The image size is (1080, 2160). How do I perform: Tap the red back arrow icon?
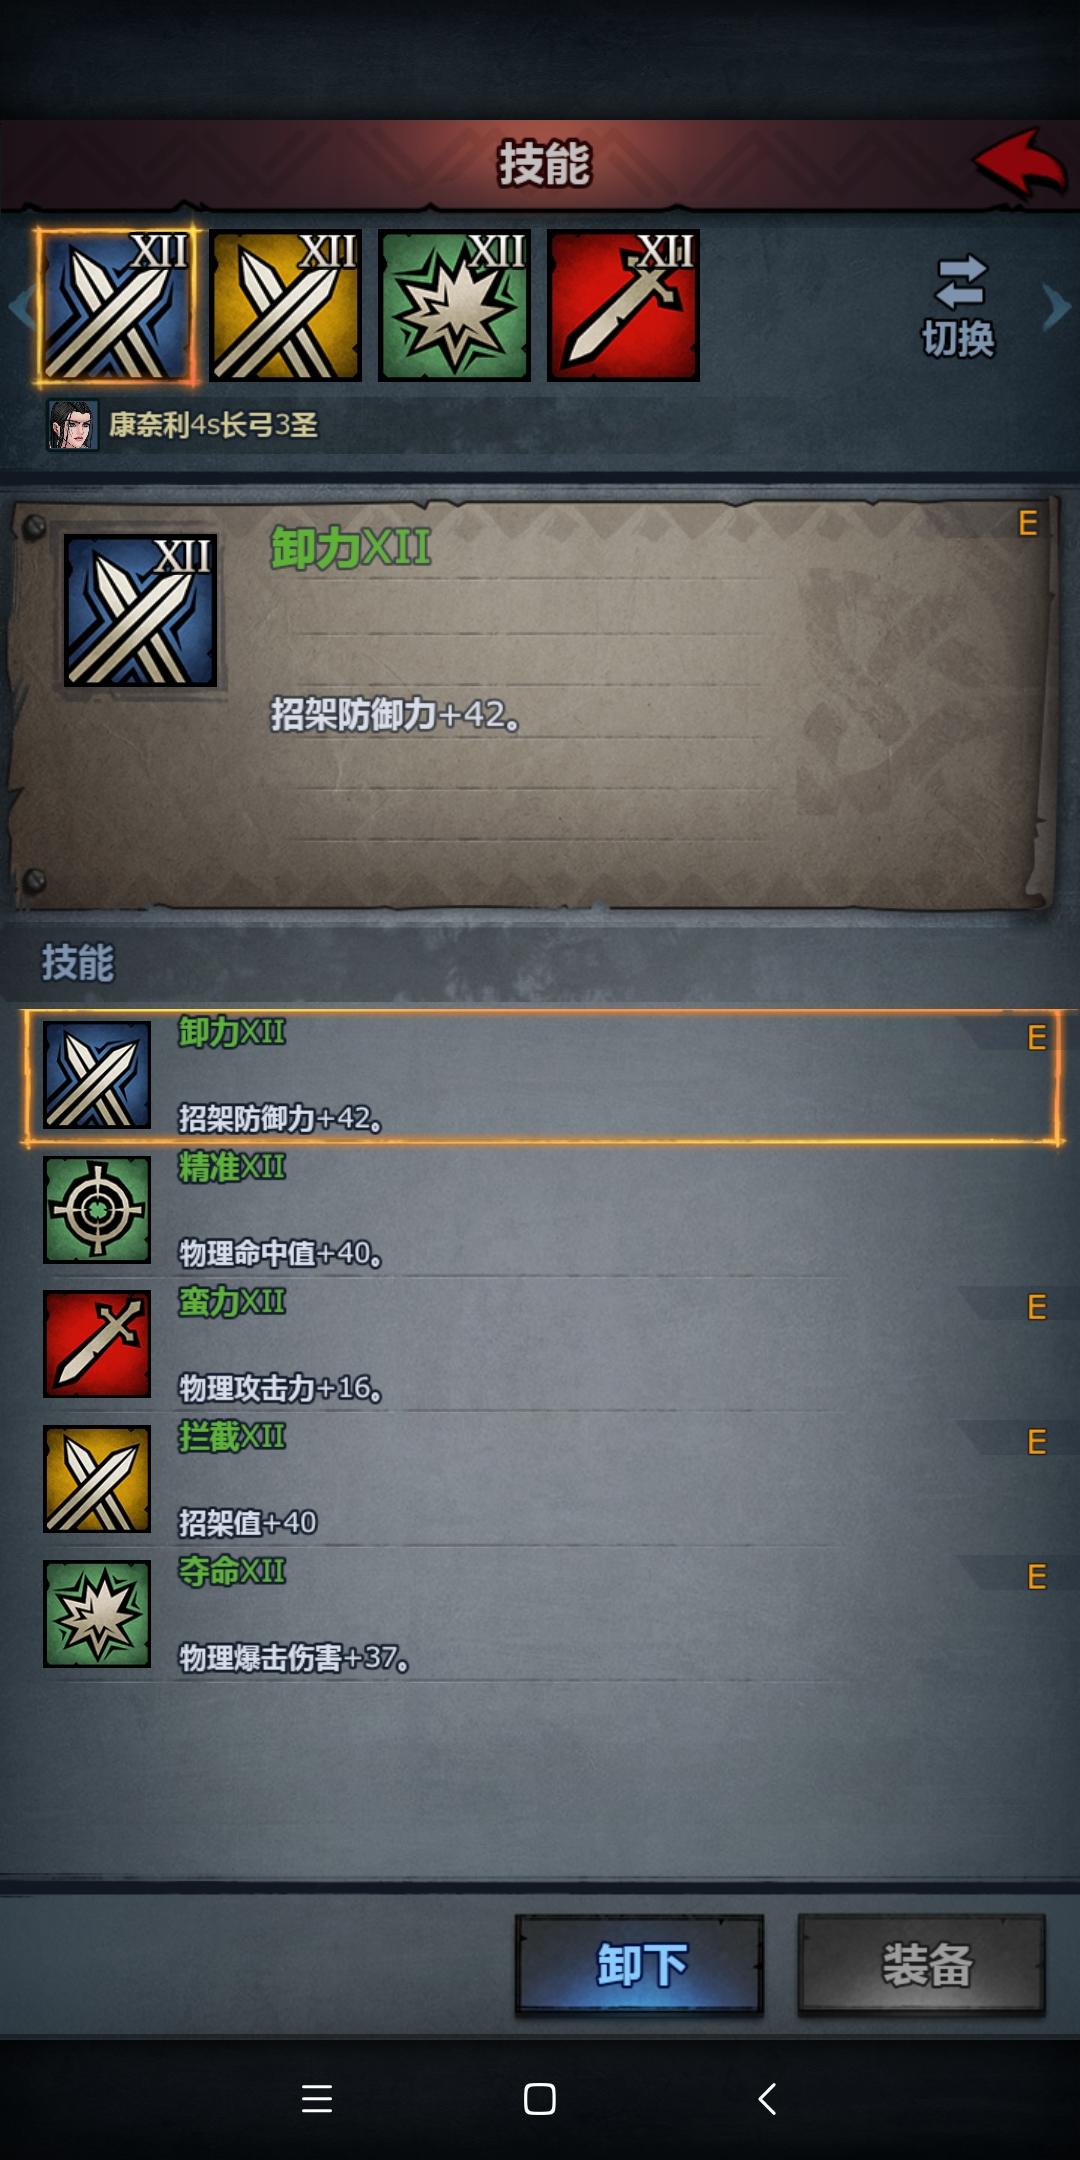click(1019, 162)
